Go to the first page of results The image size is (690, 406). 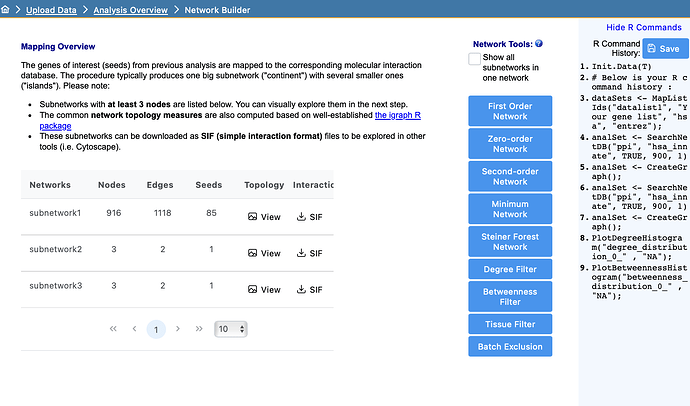click(x=112, y=329)
